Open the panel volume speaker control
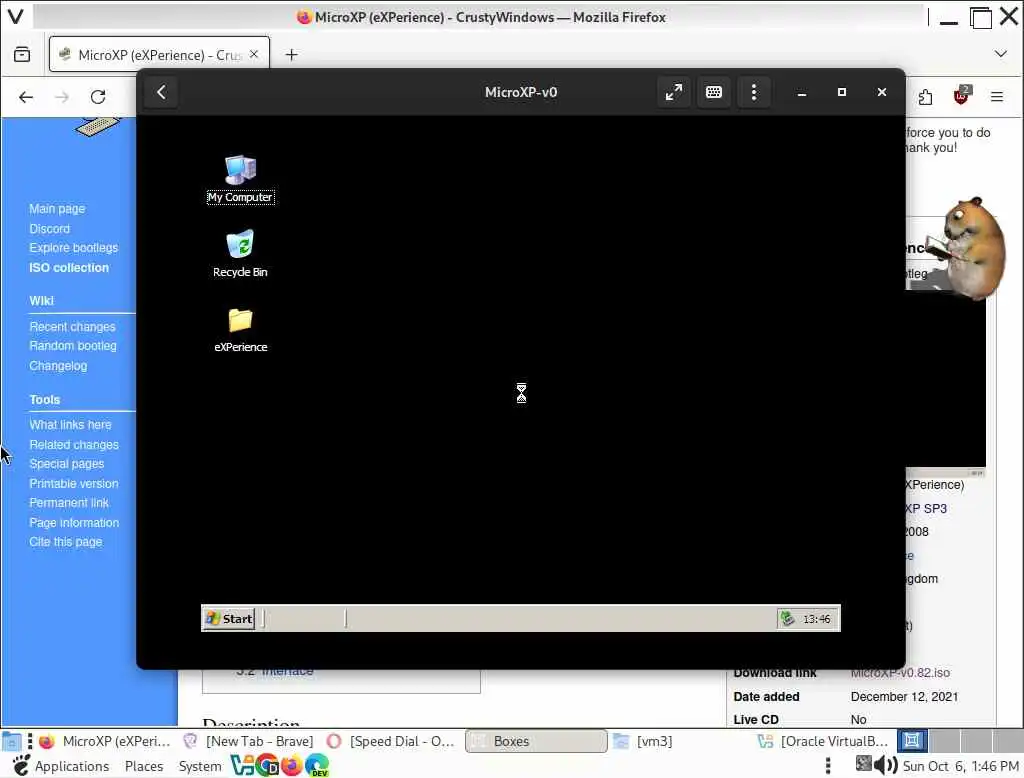 (x=886, y=764)
